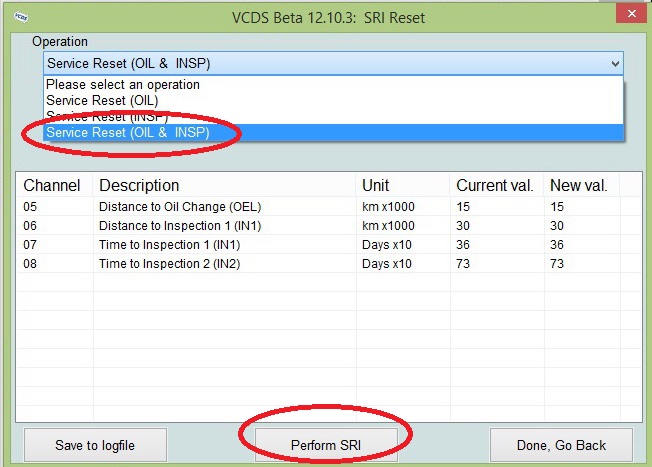Select channel 07 row cell
652x467 pixels.
(30, 245)
